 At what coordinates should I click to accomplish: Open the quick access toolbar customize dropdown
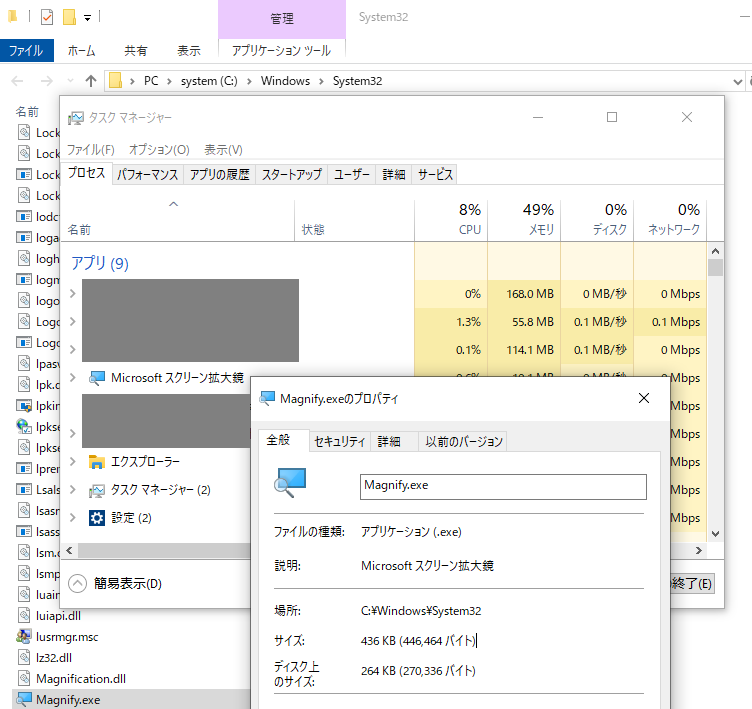(88, 18)
